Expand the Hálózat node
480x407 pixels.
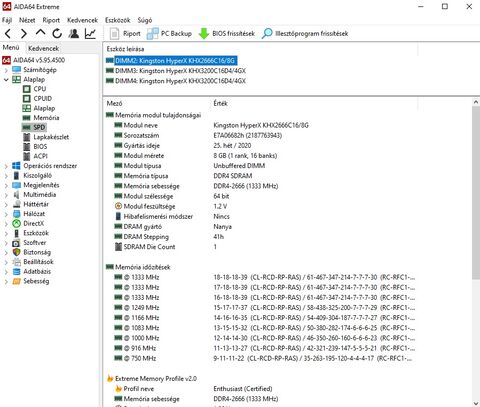(x=6, y=214)
